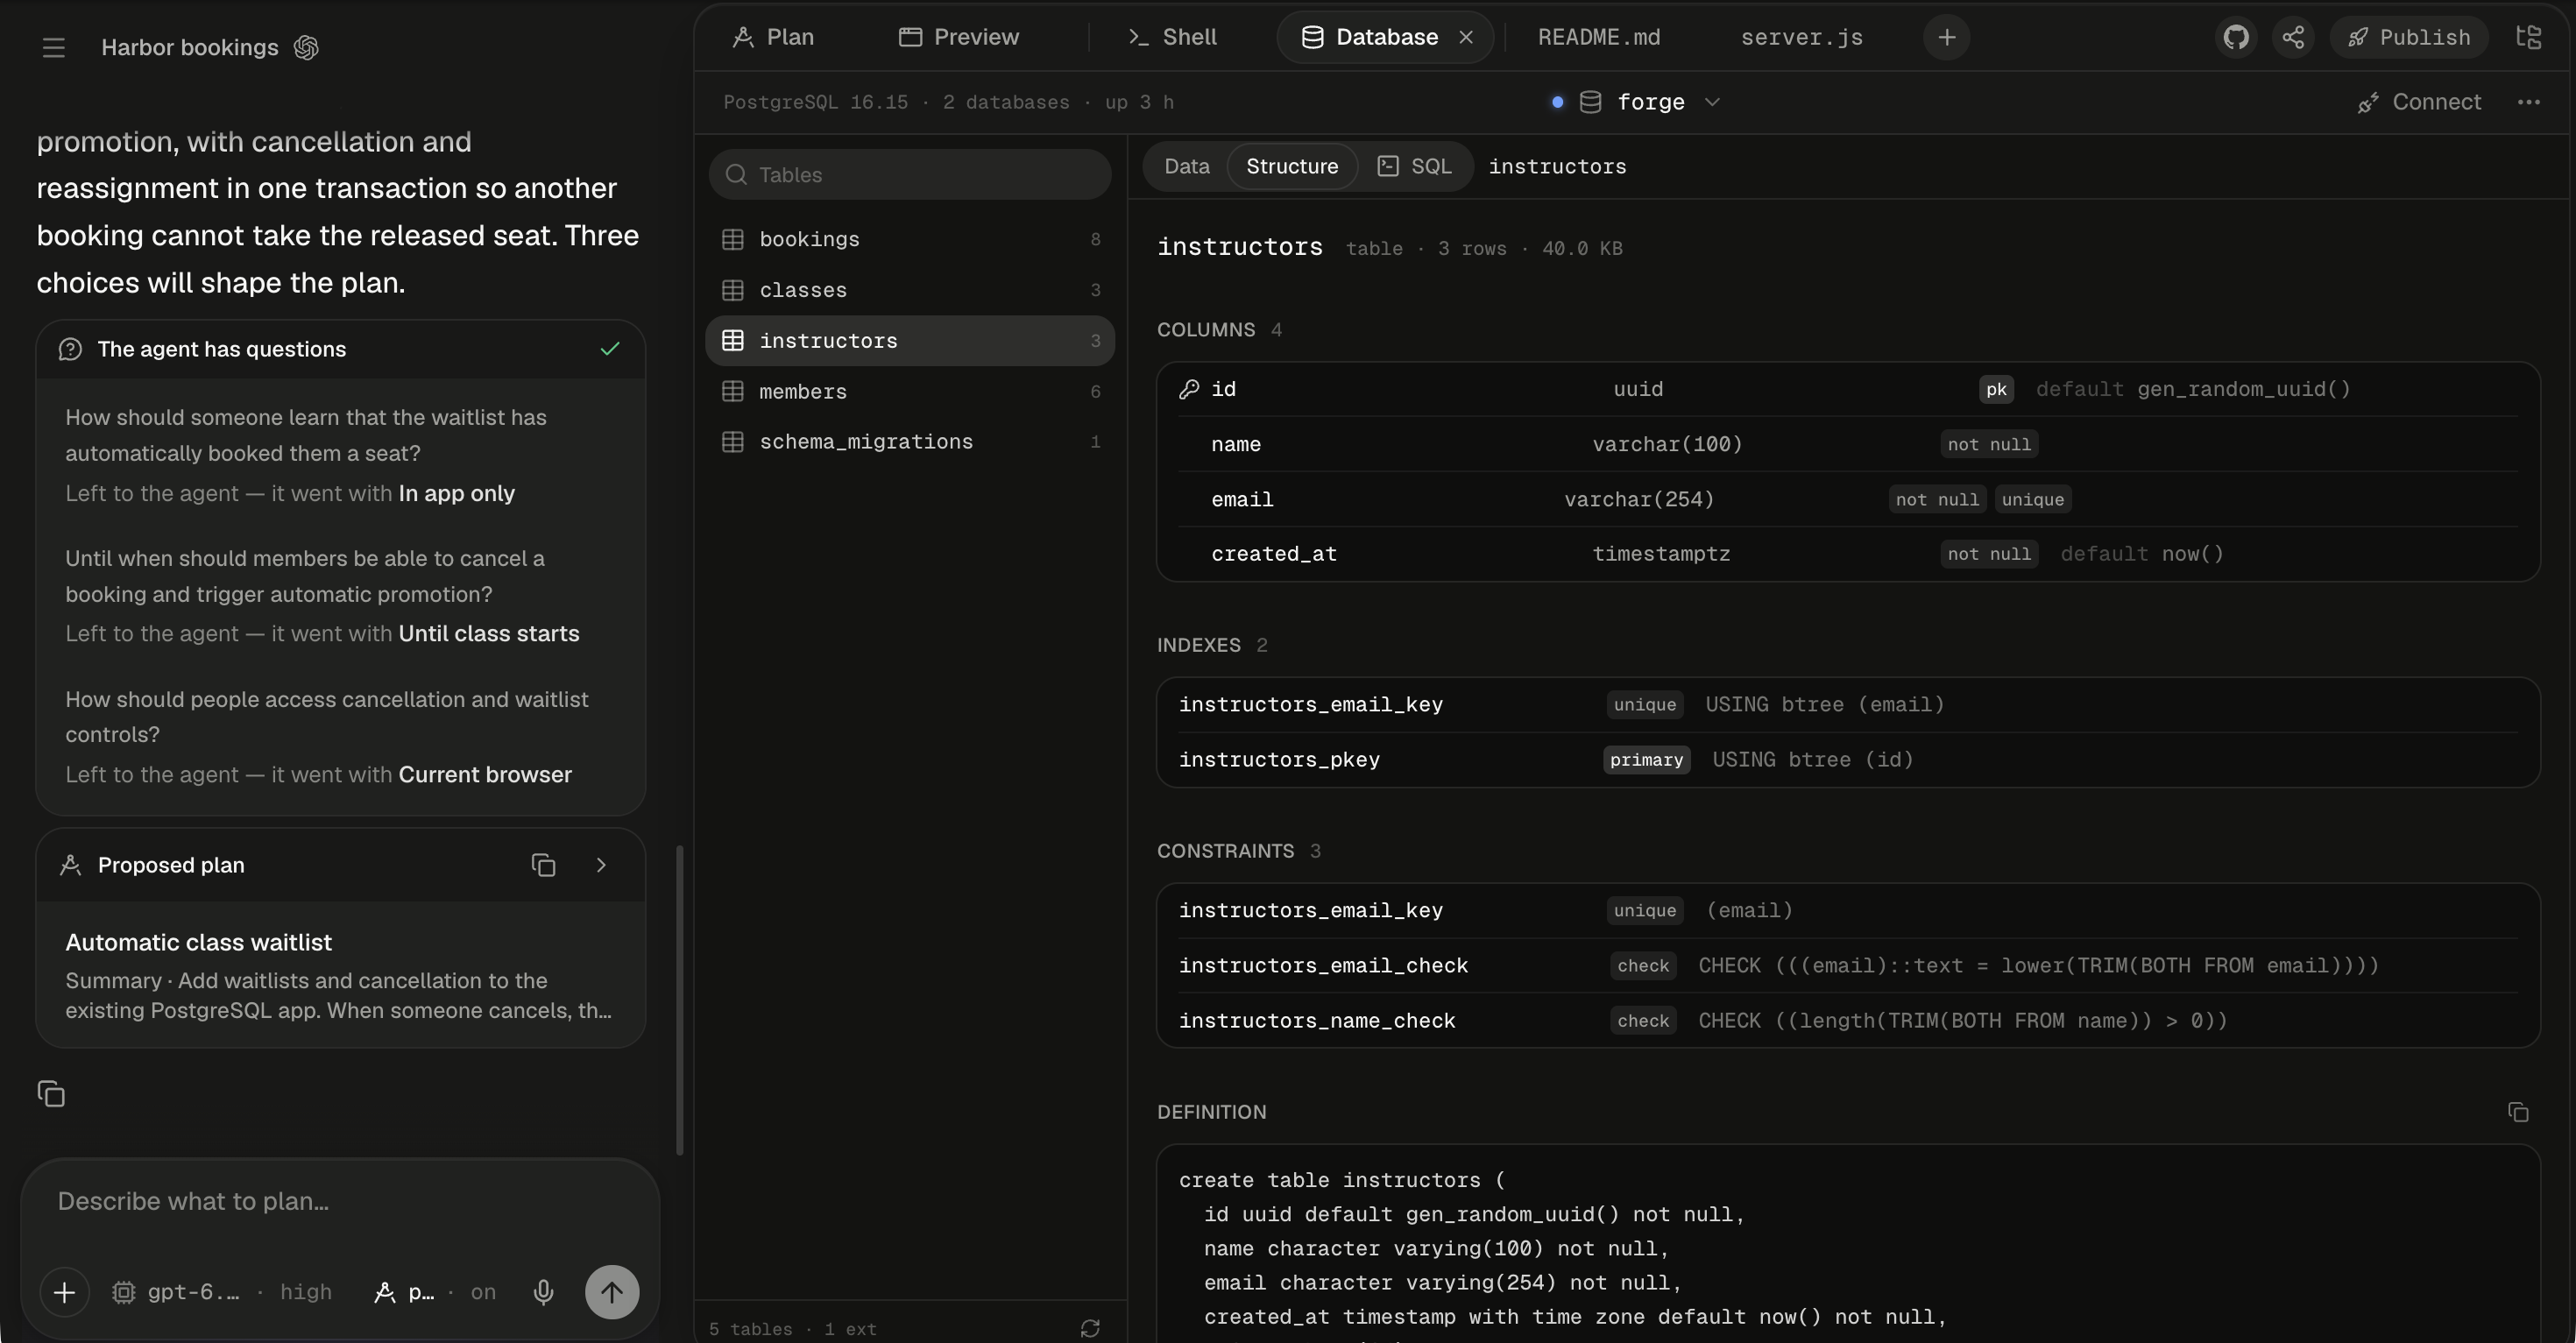Open the server.js tab
2576x1343 pixels.
[1801, 38]
